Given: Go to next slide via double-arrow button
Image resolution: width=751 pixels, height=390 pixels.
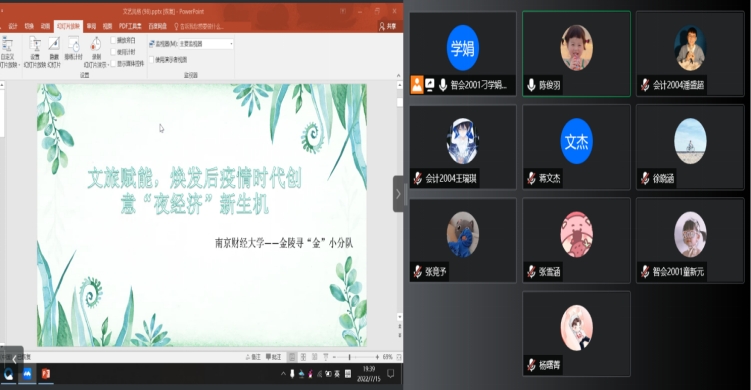Looking at the screenshot, I should coord(399,334).
